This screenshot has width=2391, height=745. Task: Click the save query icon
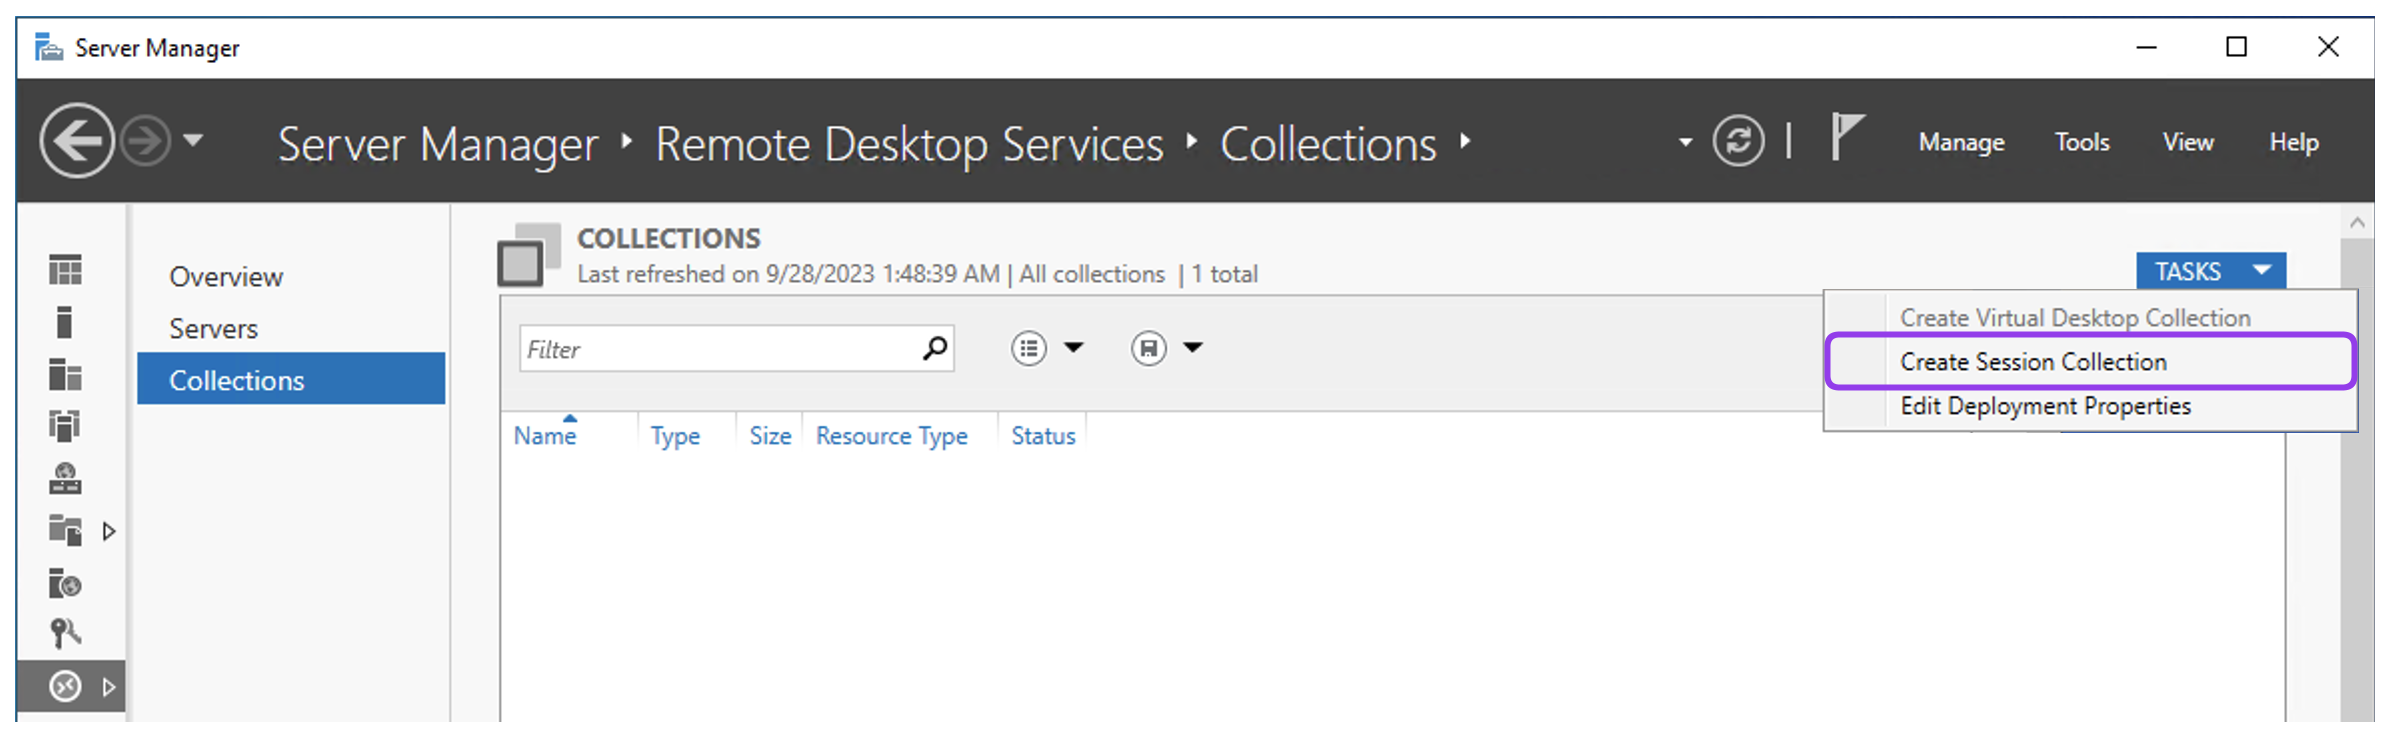tap(1148, 348)
